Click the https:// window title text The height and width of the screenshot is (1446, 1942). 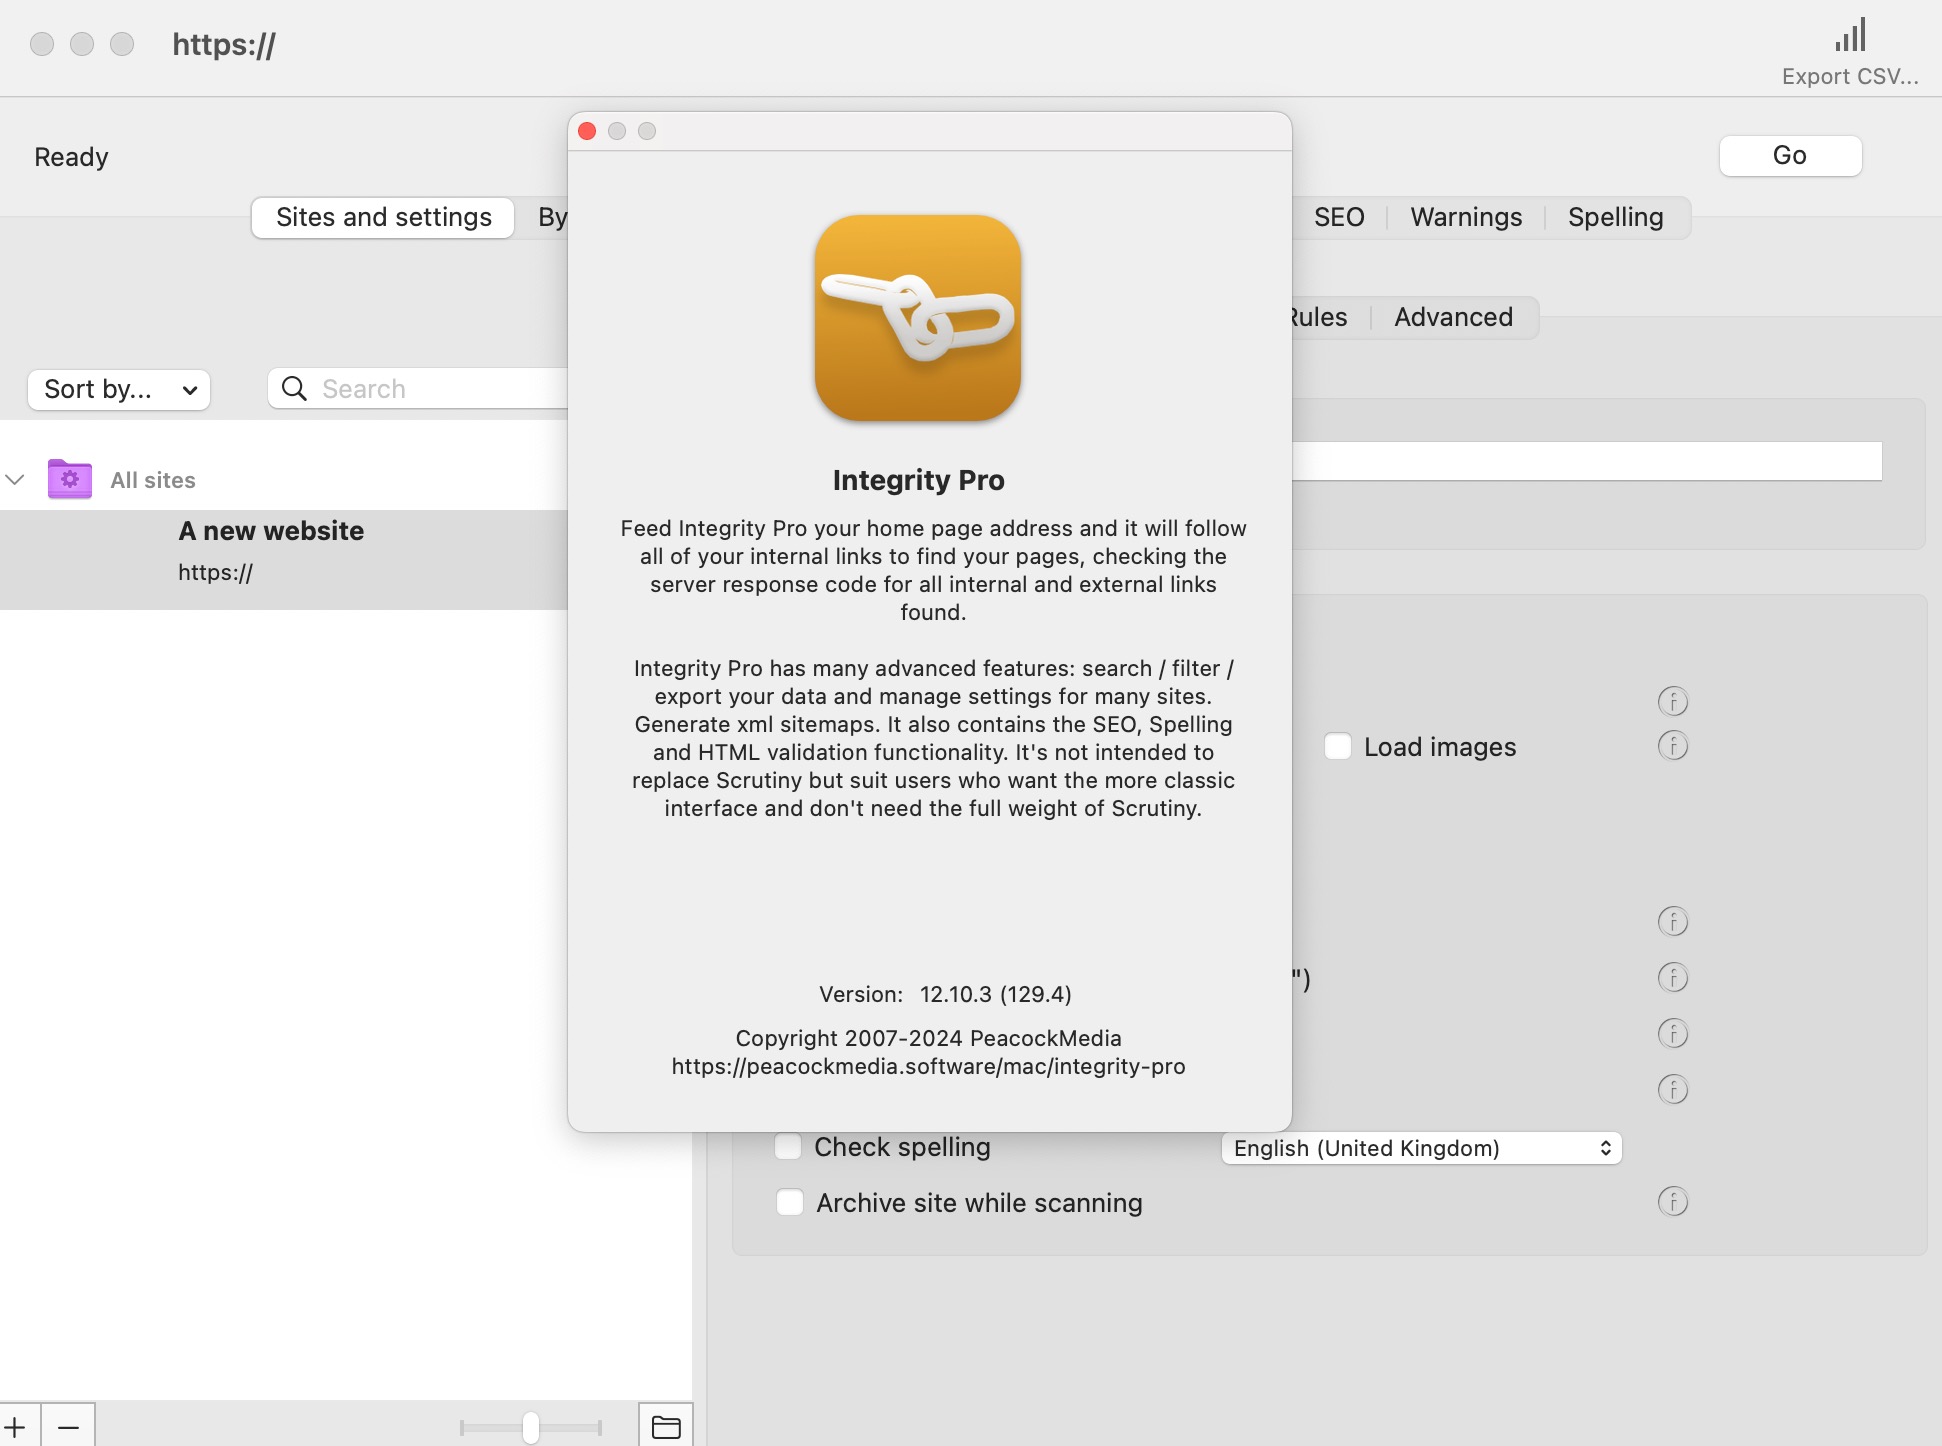[224, 44]
